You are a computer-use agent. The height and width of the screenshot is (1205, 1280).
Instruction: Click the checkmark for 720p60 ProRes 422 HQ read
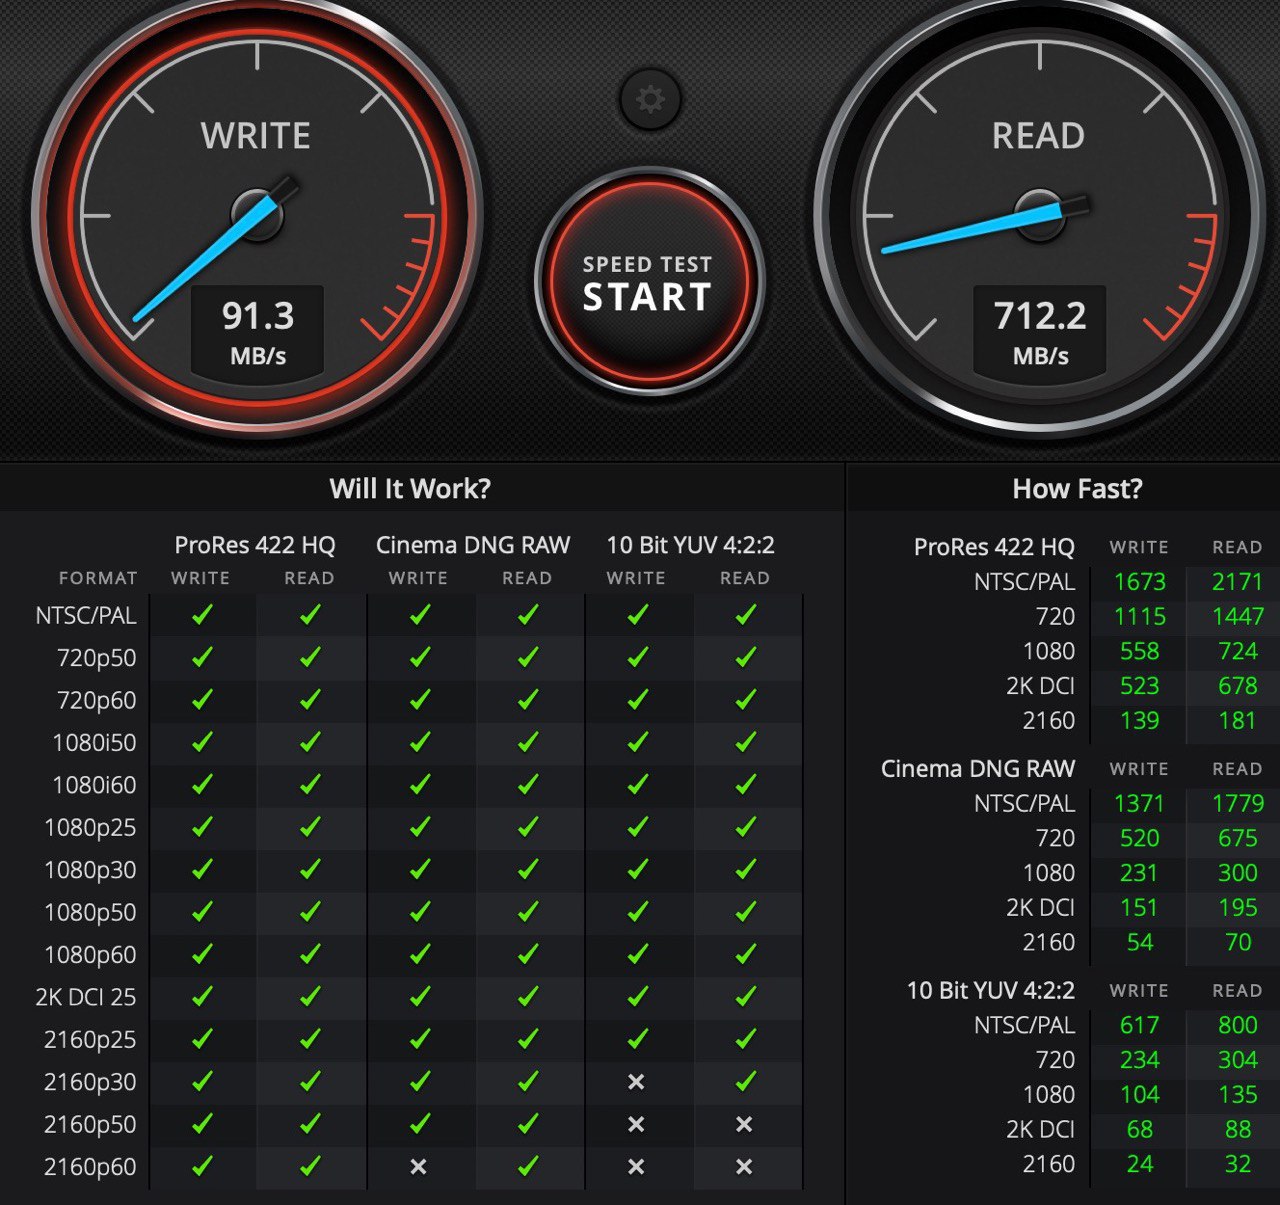tap(310, 699)
